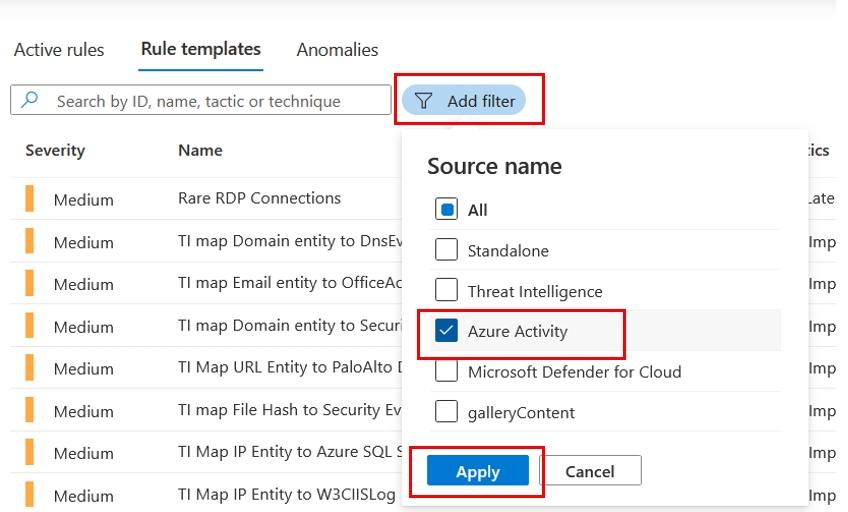The image size is (848, 512).
Task: Check the Threat Intelligence checkbox
Action: [446, 290]
